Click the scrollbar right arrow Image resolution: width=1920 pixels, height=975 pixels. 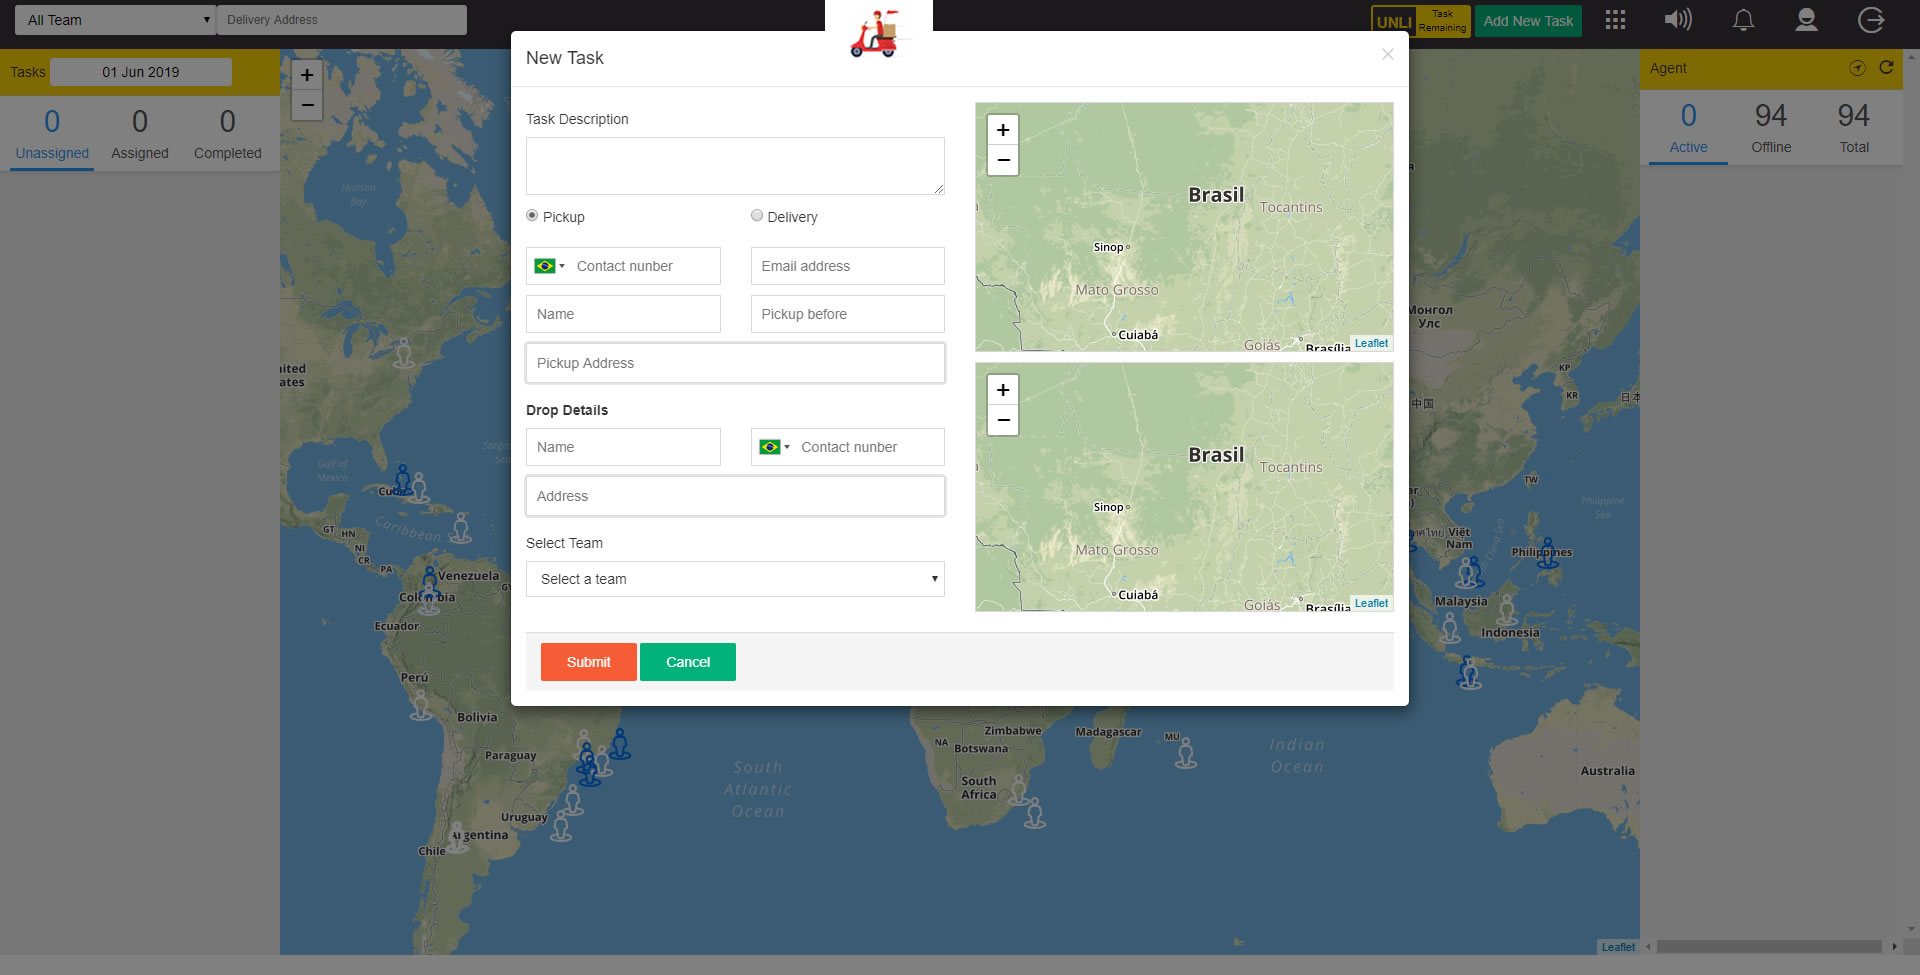[1894, 946]
